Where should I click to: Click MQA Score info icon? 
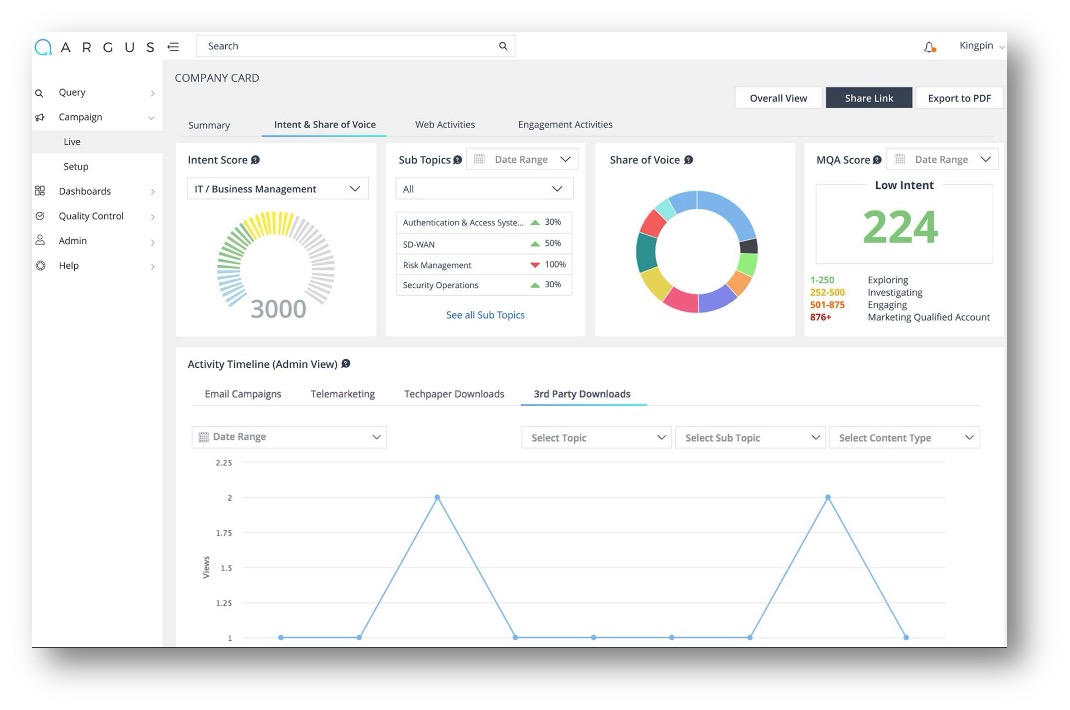[x=877, y=160]
